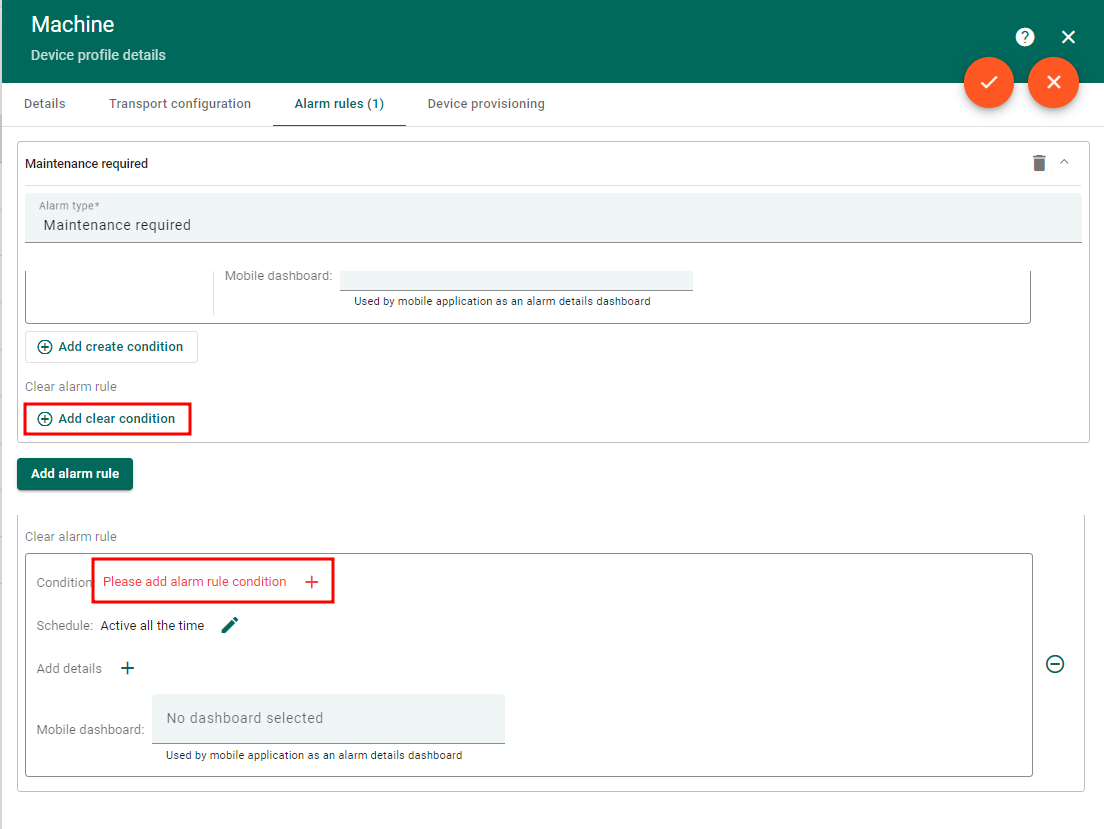Apply changes with the orange checkmark button
This screenshot has height=829, width=1104.
click(x=989, y=82)
